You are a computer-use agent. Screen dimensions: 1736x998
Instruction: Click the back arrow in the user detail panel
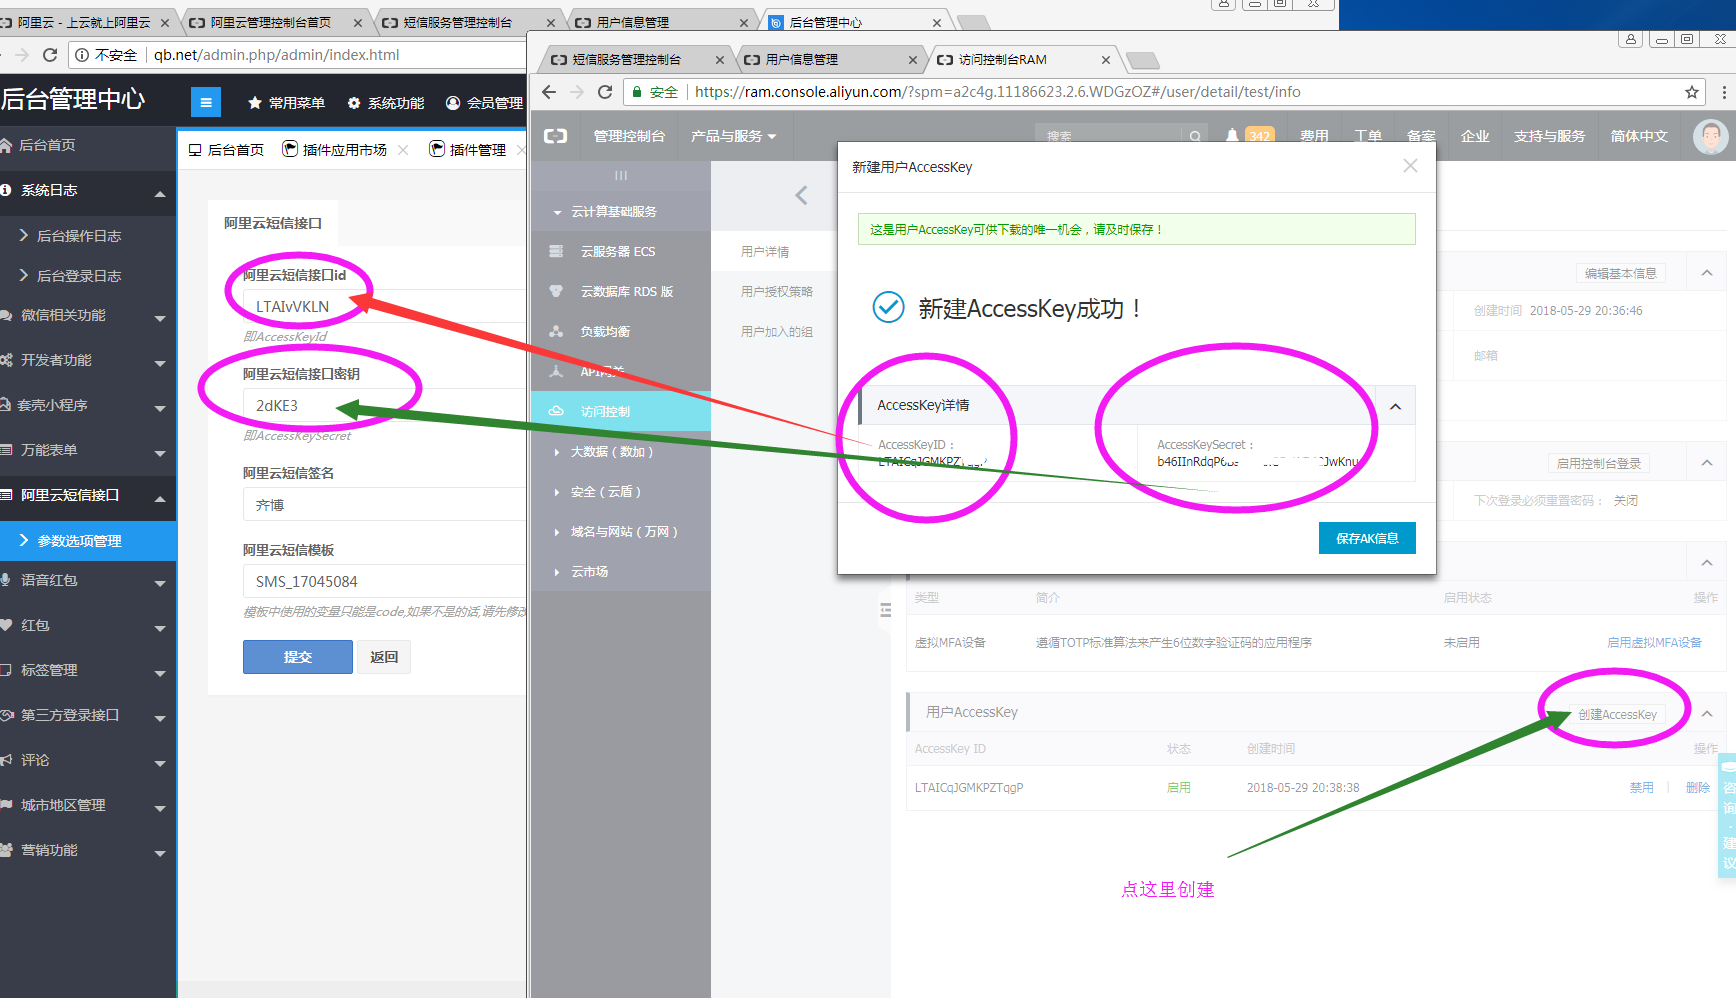point(801,195)
